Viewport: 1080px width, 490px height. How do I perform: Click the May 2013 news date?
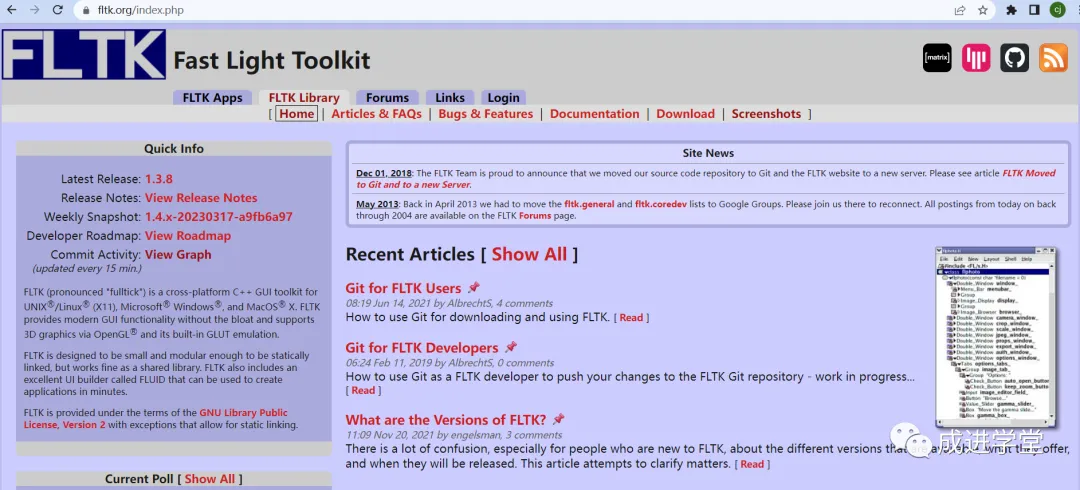coord(377,204)
